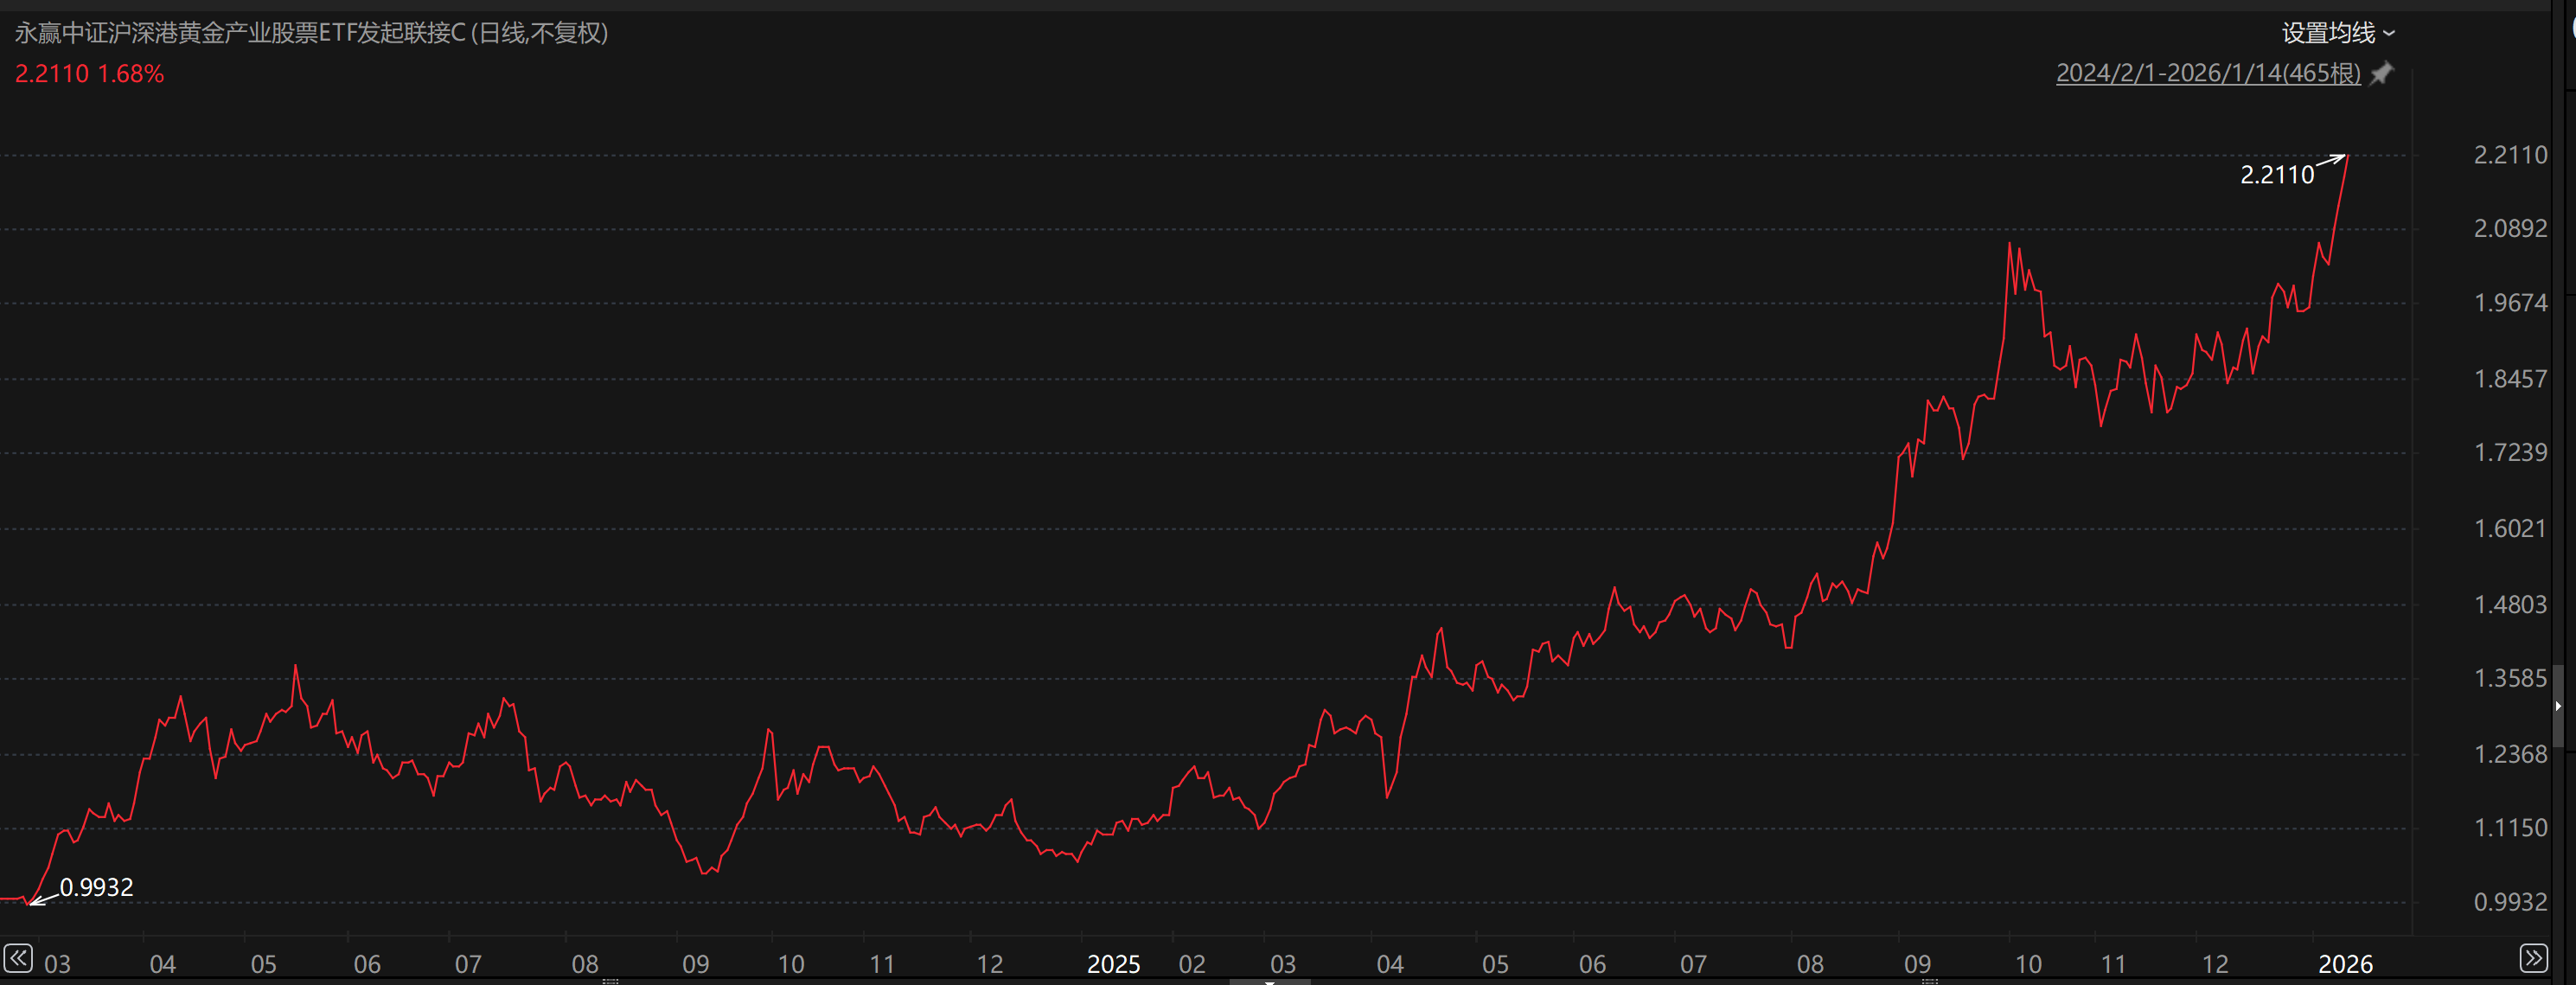2576x985 pixels.
Task: Click the 0.9932 low point annotation
Action: (96, 887)
